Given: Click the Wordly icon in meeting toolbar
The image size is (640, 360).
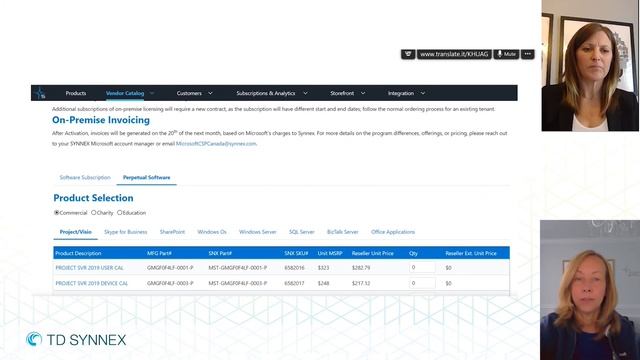Looking at the screenshot, I should (408, 54).
